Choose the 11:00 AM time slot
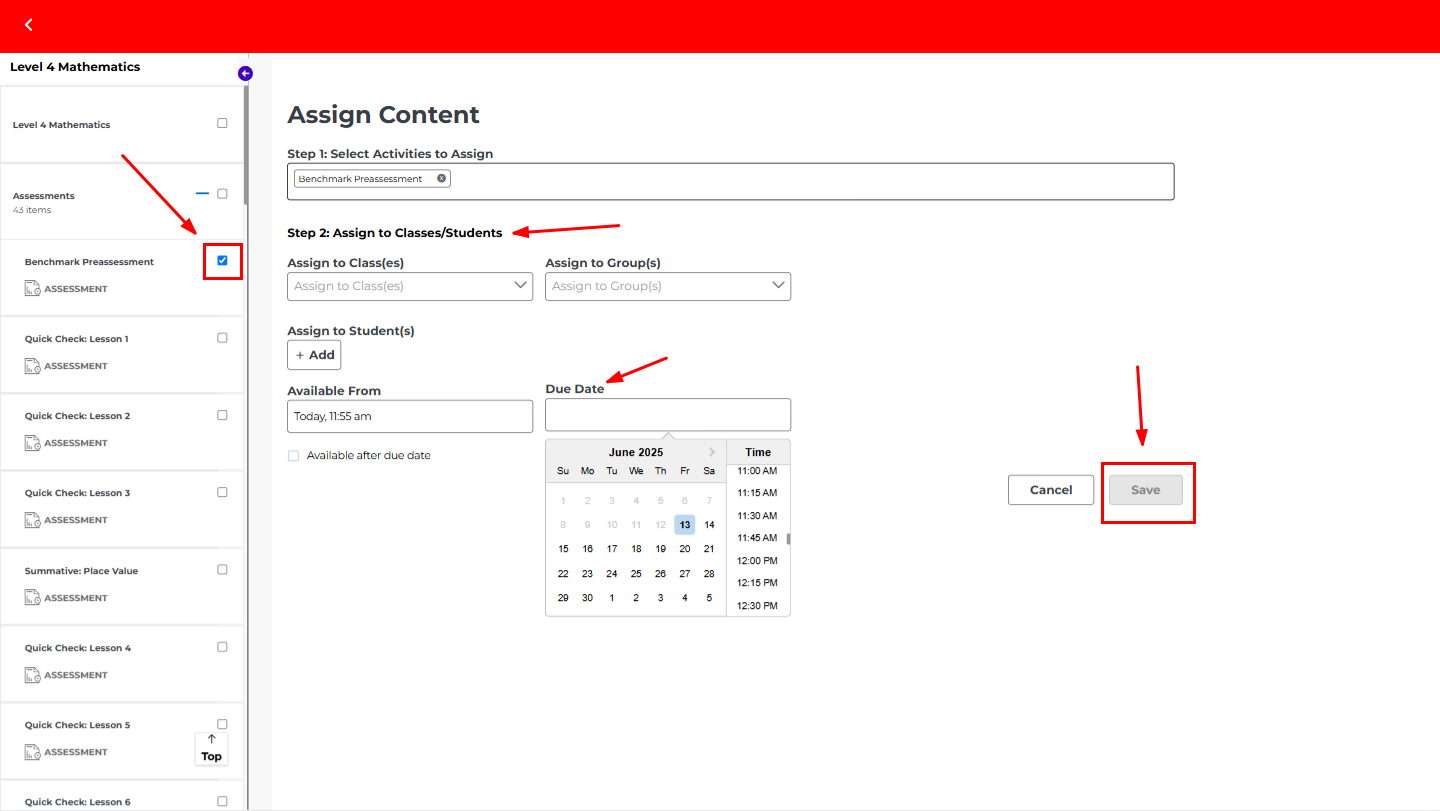Image resolution: width=1440 pixels, height=811 pixels. [757, 470]
